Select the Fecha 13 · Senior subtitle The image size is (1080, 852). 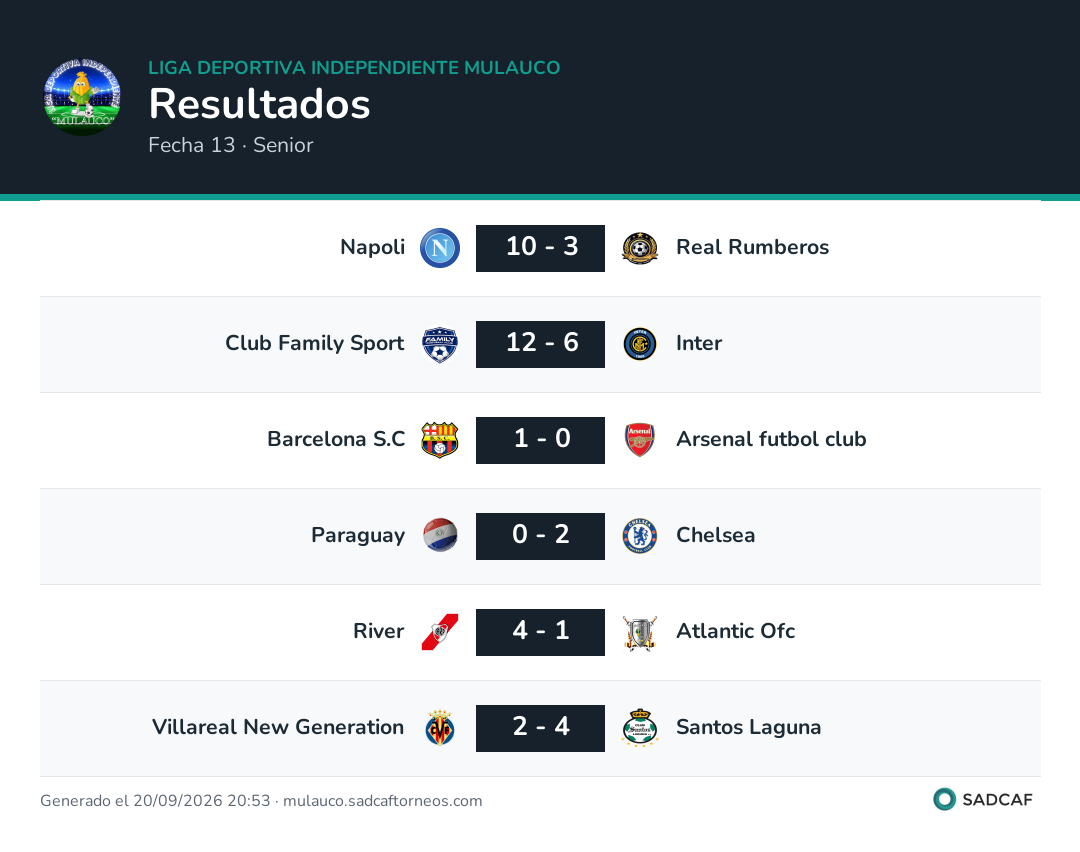tap(231, 145)
